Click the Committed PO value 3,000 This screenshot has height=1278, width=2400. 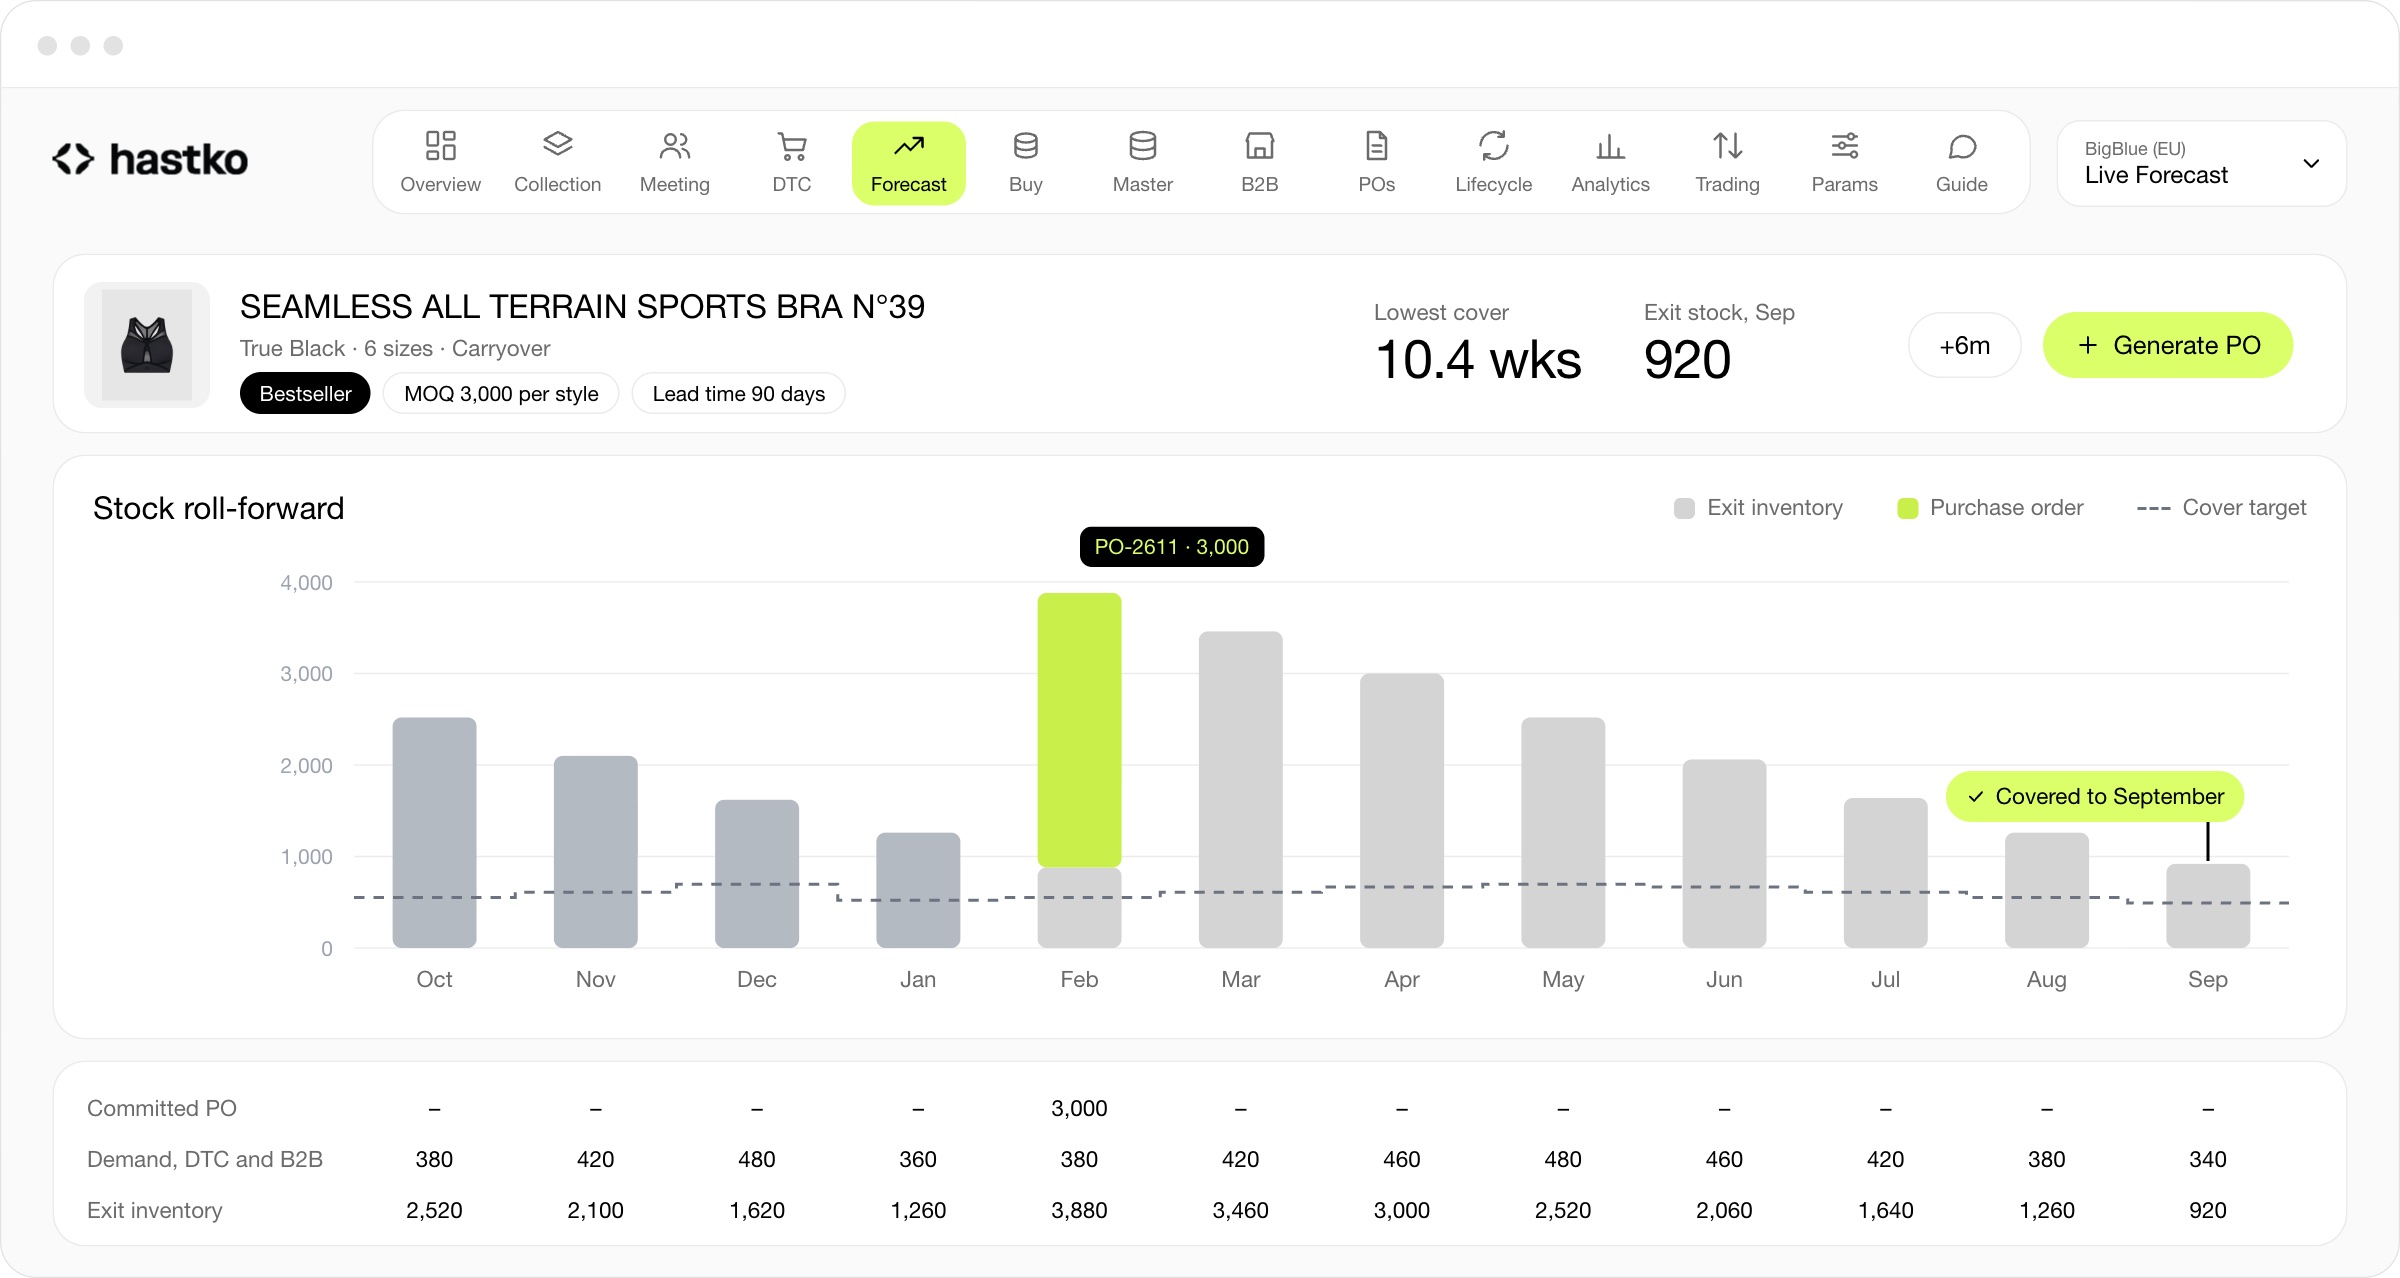pos(1079,1108)
